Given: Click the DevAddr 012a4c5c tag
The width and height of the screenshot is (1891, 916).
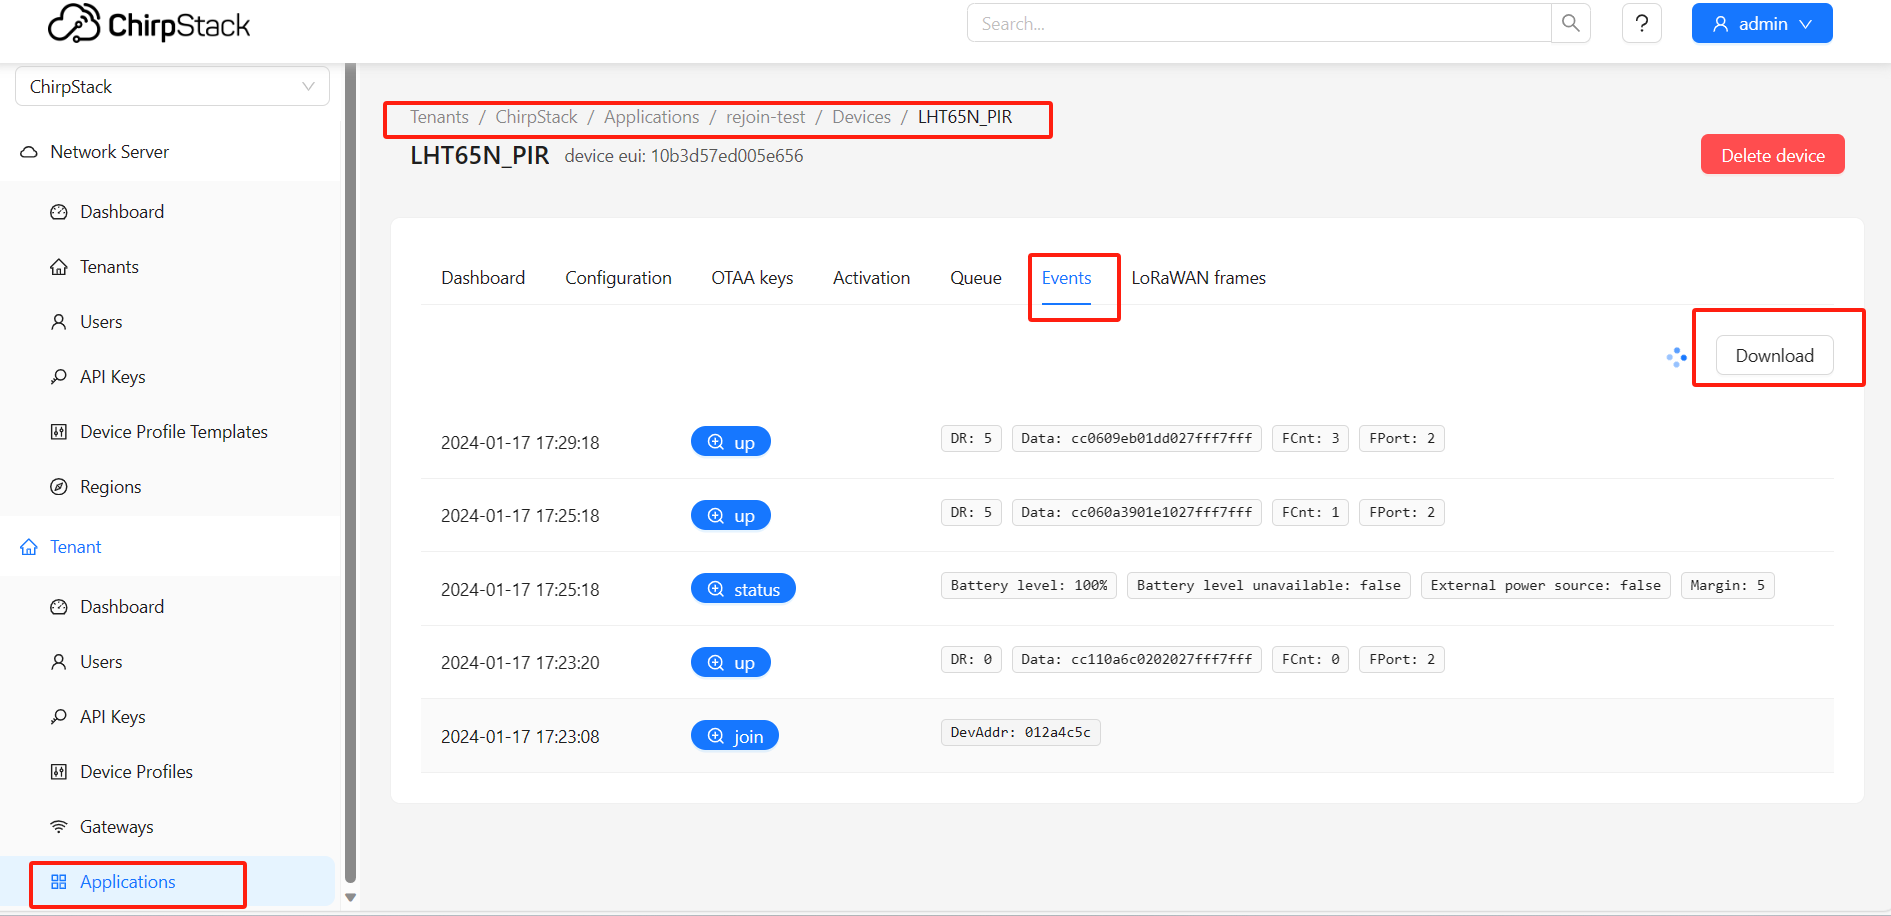Looking at the screenshot, I should click(x=1020, y=733).
